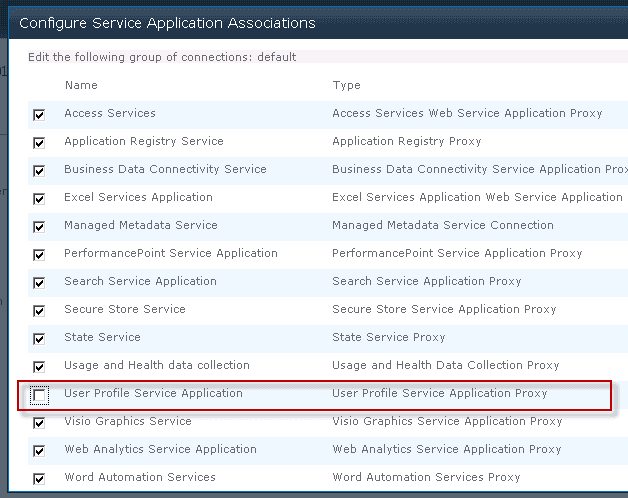Uncheck Secure Store Service checkbox
The width and height of the screenshot is (628, 498).
pos(39,311)
